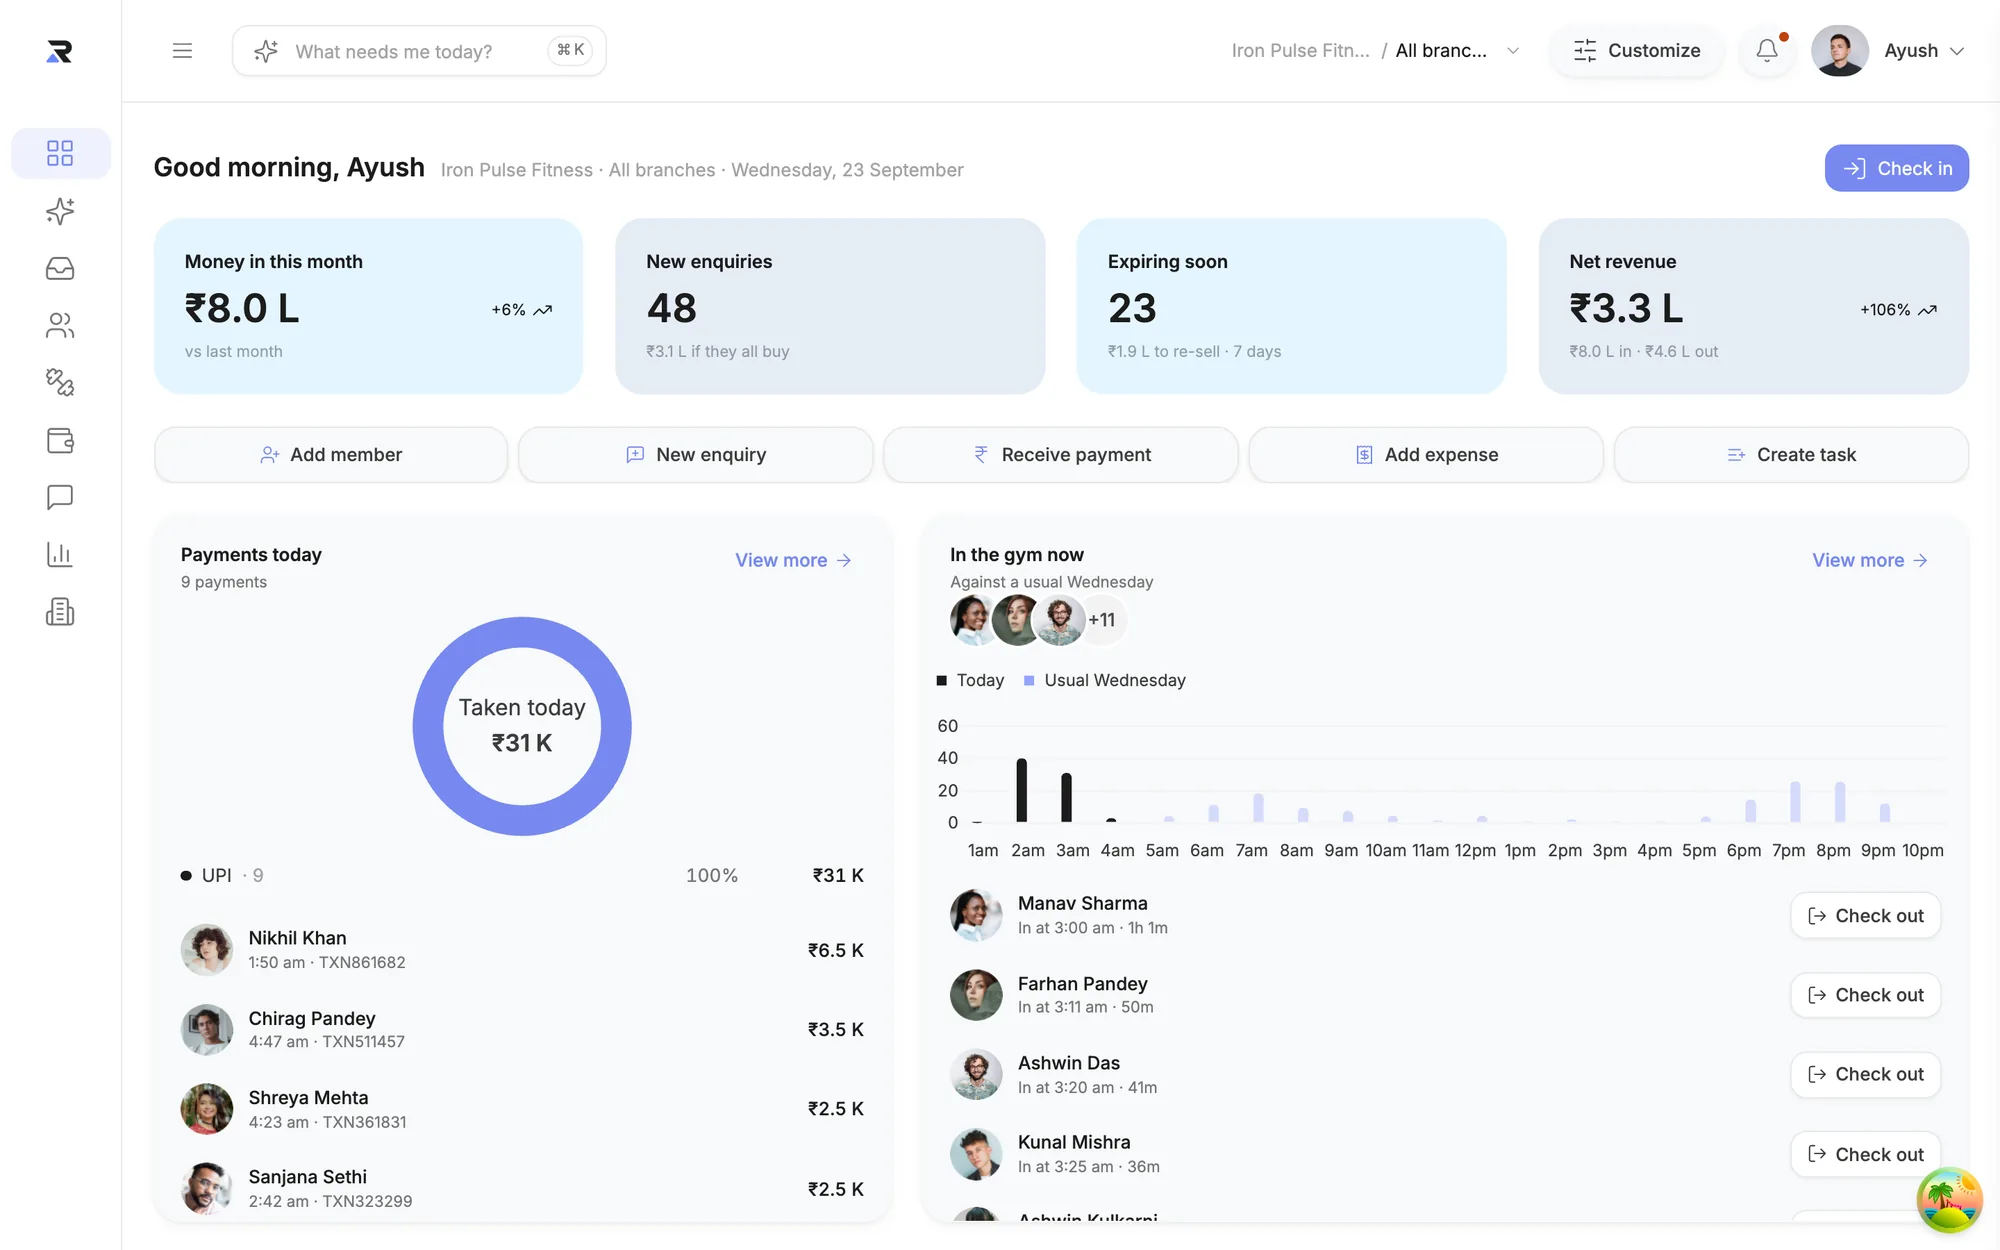Click Receive payment quick action
The width and height of the screenshot is (2000, 1250).
click(x=1061, y=455)
